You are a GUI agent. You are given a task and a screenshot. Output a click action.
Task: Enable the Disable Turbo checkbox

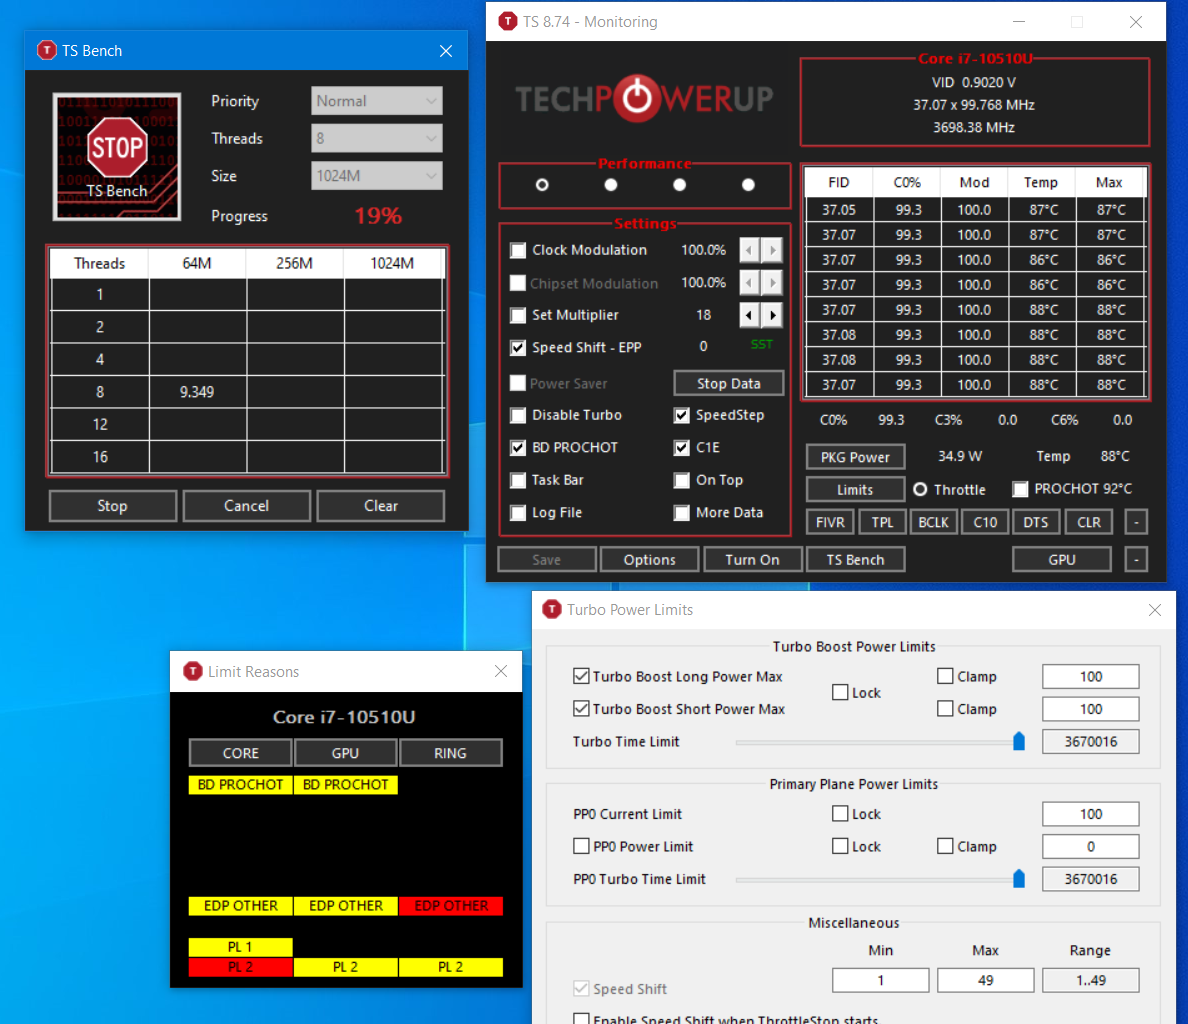point(518,416)
